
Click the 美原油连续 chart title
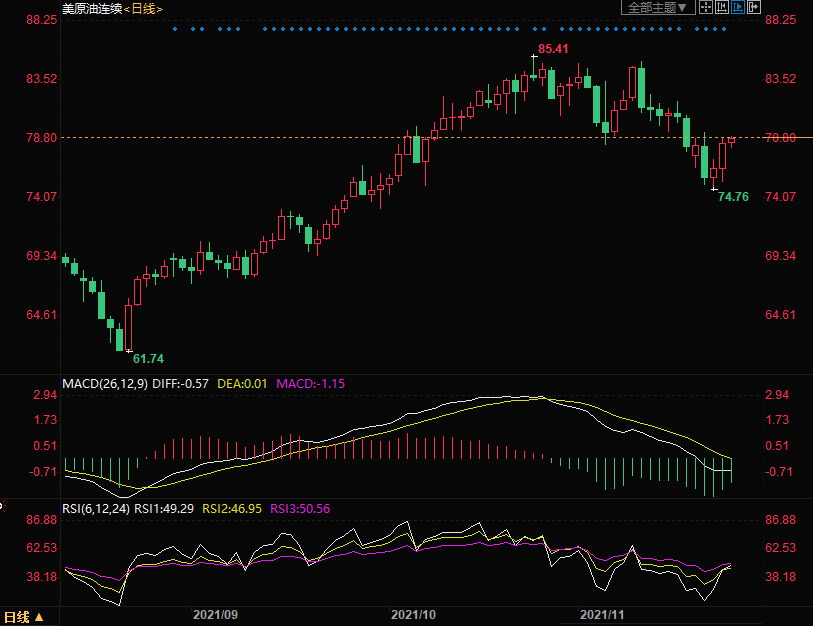click(91, 8)
